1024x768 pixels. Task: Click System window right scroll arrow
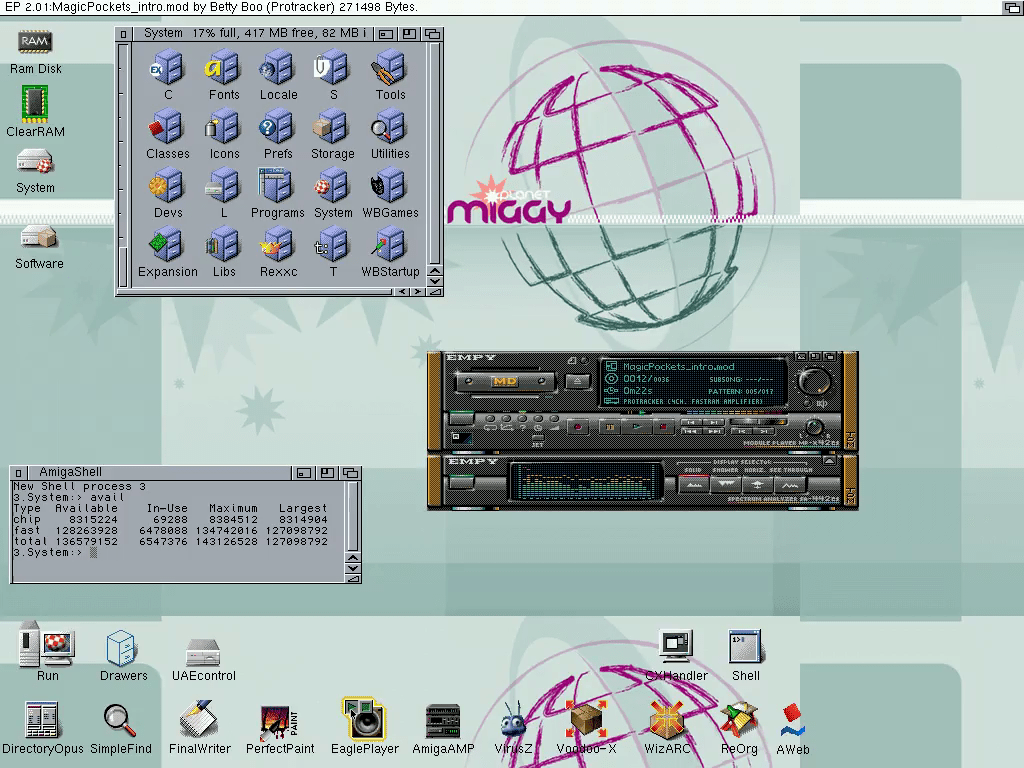click(417, 291)
